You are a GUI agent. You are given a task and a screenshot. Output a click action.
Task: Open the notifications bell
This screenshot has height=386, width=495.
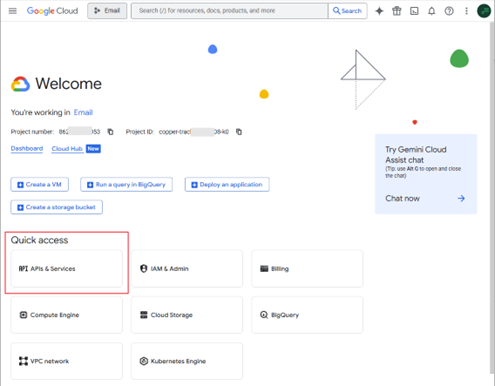[x=432, y=11]
